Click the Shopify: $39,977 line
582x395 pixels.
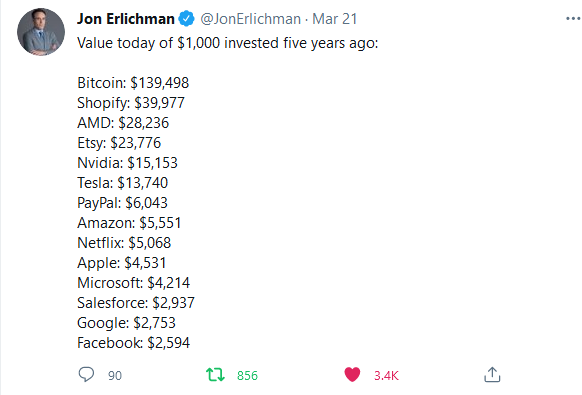(131, 103)
